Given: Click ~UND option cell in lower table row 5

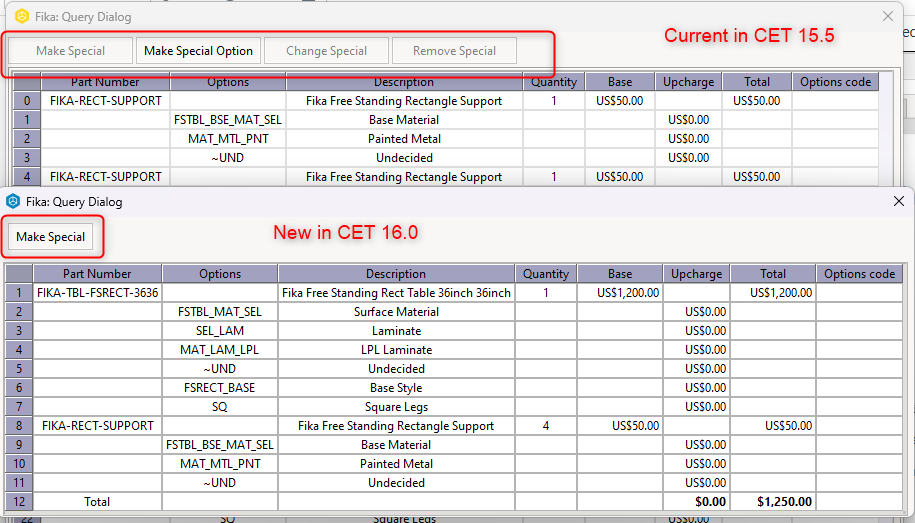Looking at the screenshot, I should tap(220, 368).
